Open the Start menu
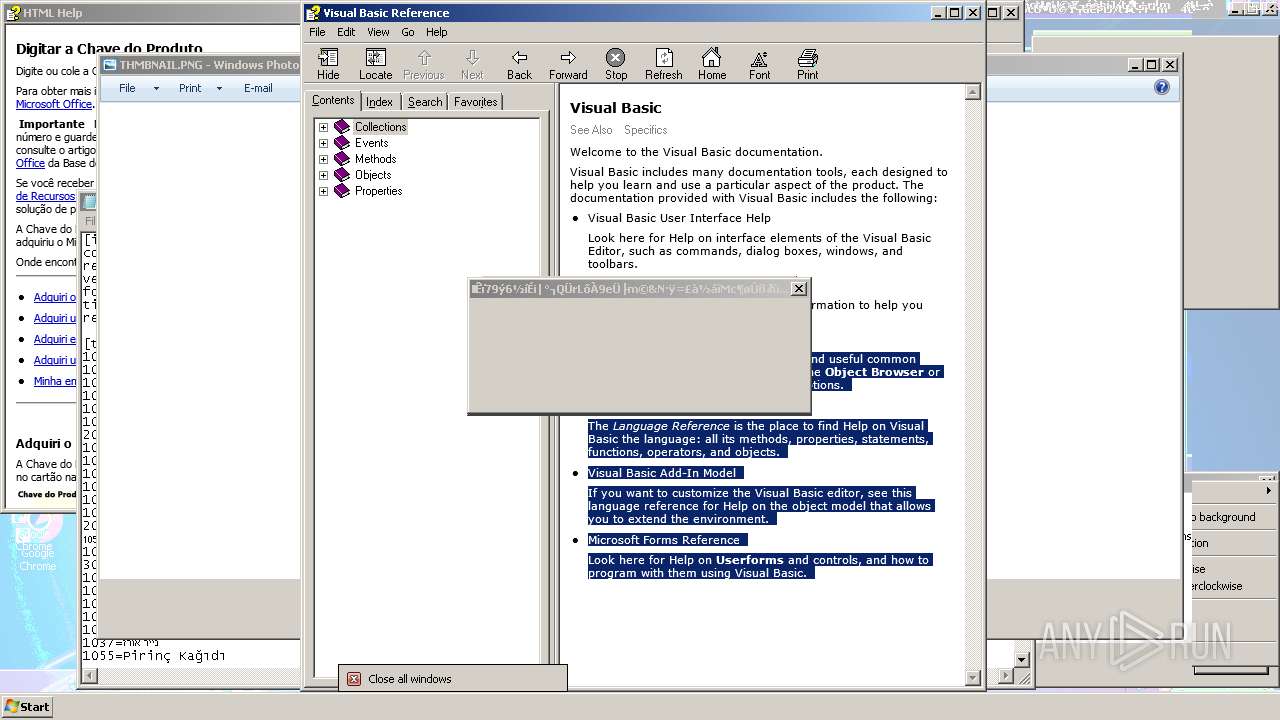Screen dimensions: 1280x720 pyautogui.click(x=27, y=706)
